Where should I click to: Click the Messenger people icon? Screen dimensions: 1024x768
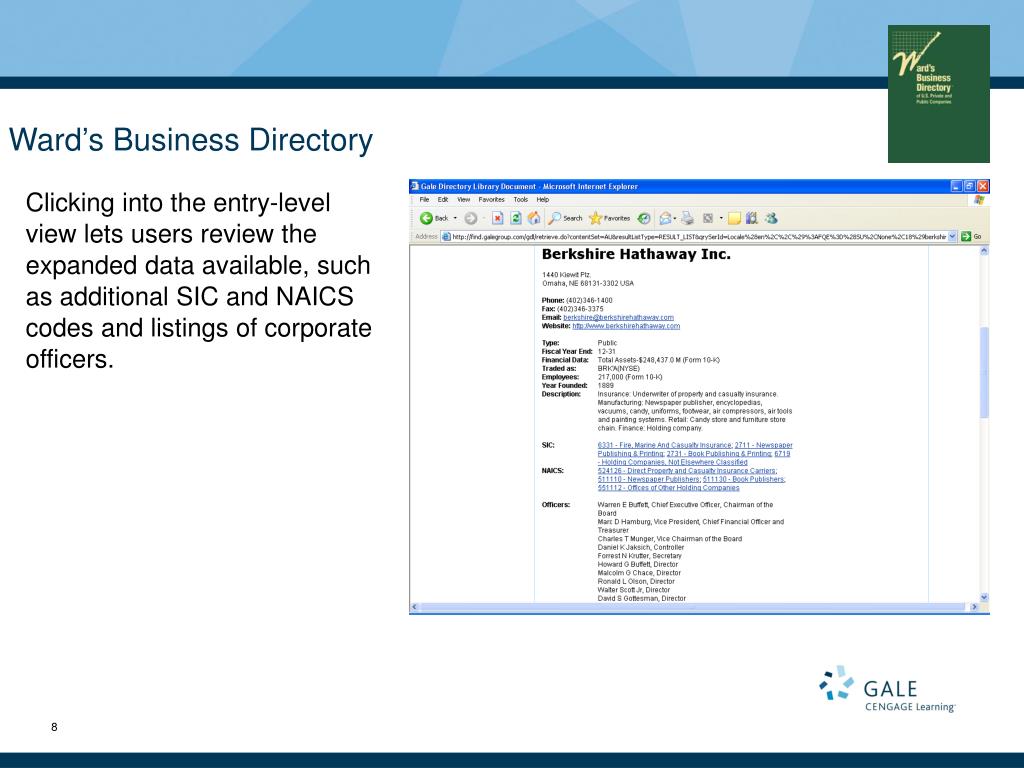tap(771, 218)
